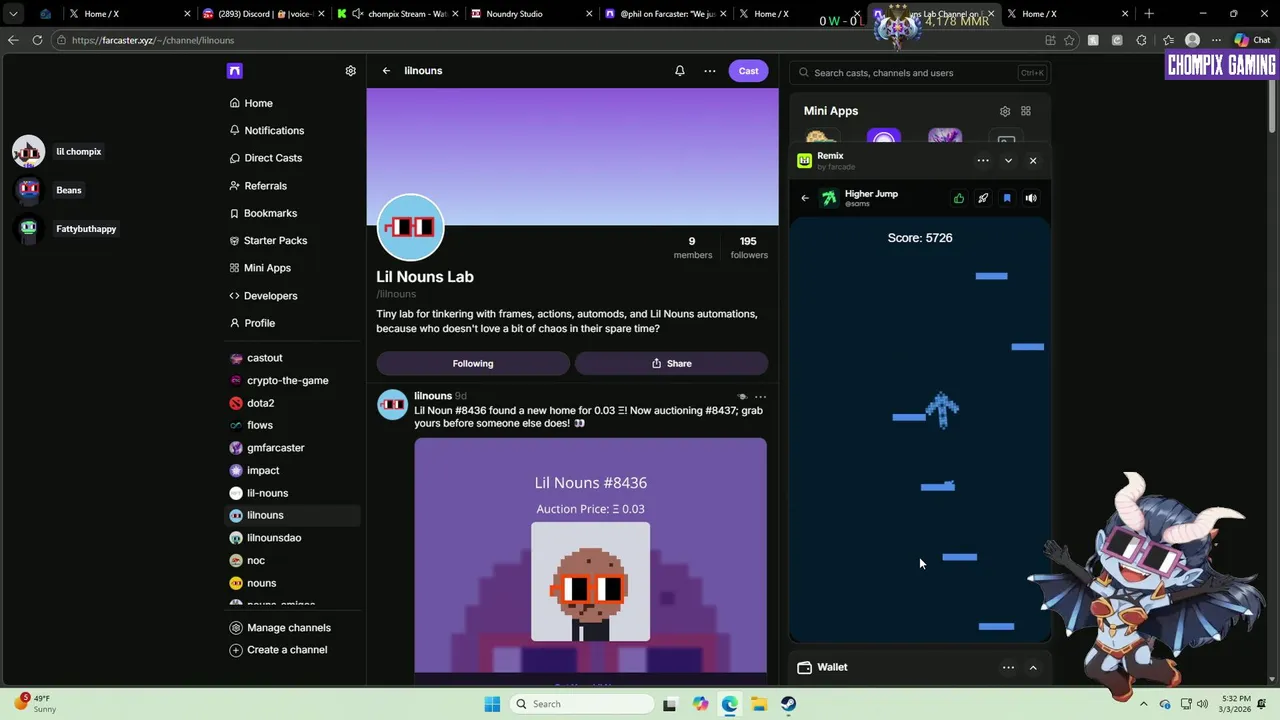Open the channel more options menu
The image size is (1280, 720).
tap(710, 71)
